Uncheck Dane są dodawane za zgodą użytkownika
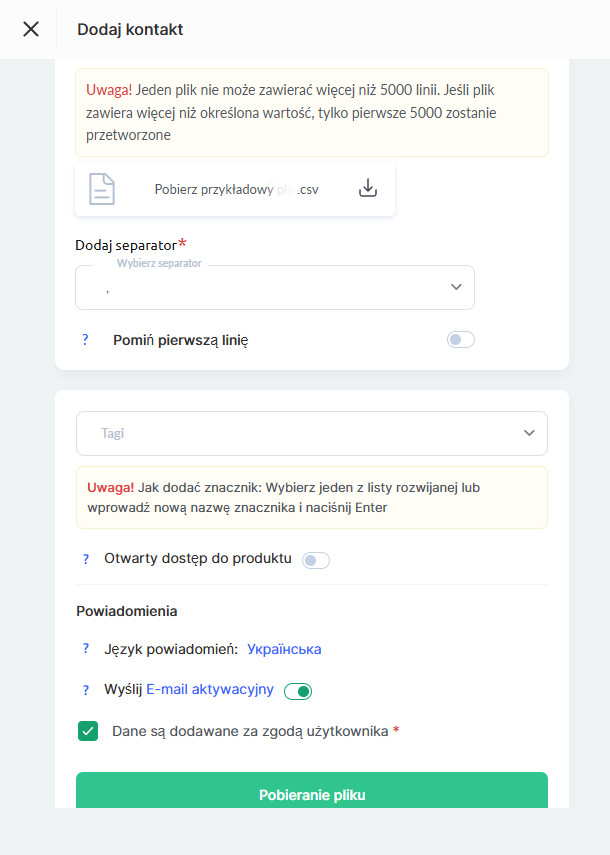Screen dimensions: 610x855 (88, 731)
